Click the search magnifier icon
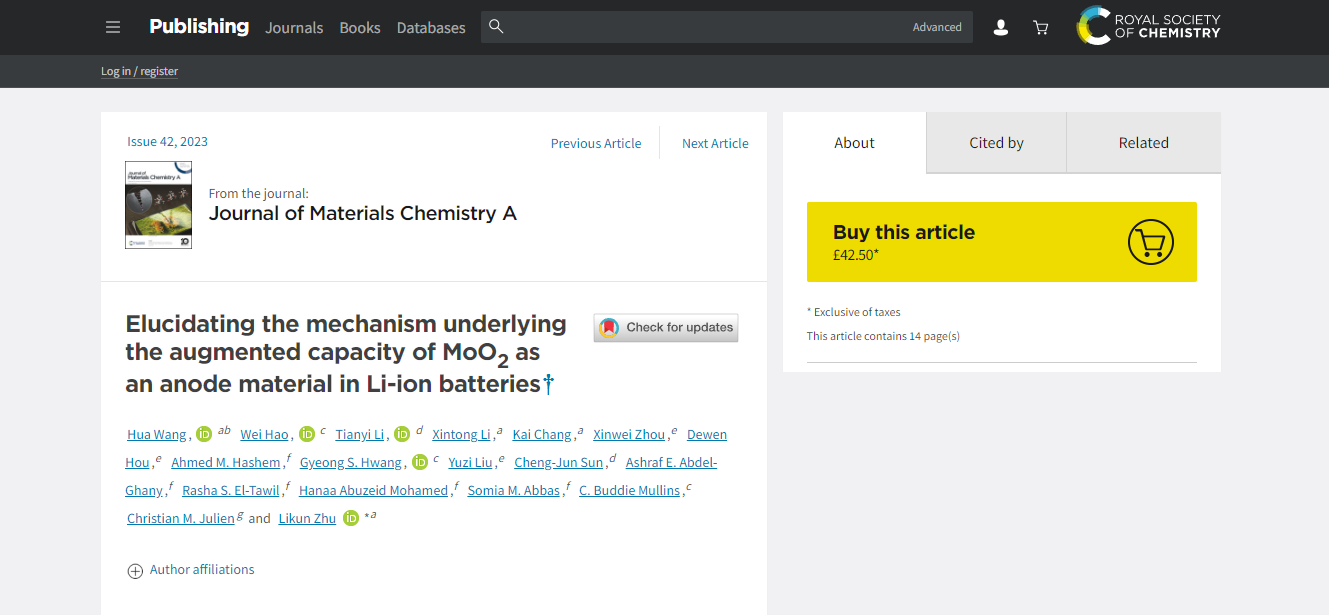 click(x=495, y=26)
